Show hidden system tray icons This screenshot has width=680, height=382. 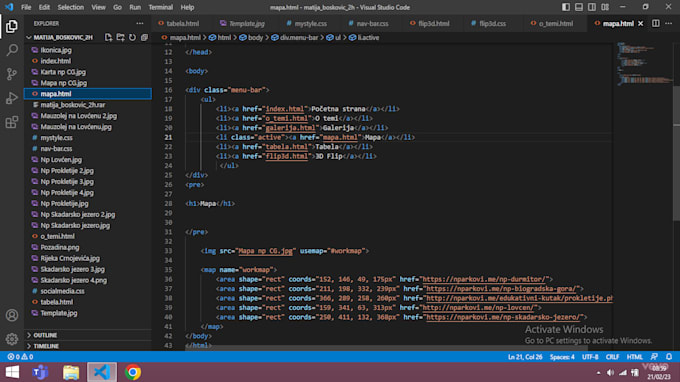point(598,373)
